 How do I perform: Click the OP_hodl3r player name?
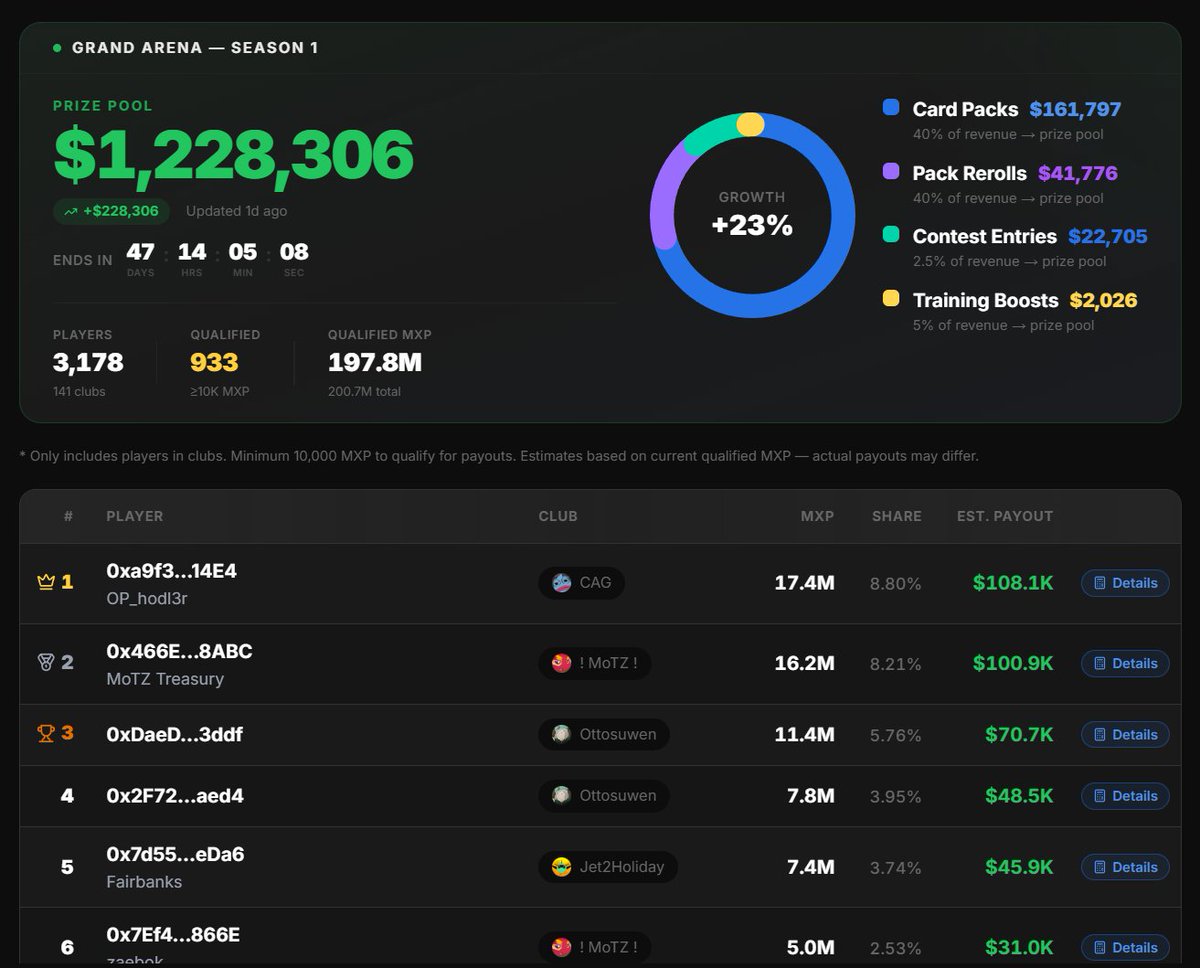[147, 598]
